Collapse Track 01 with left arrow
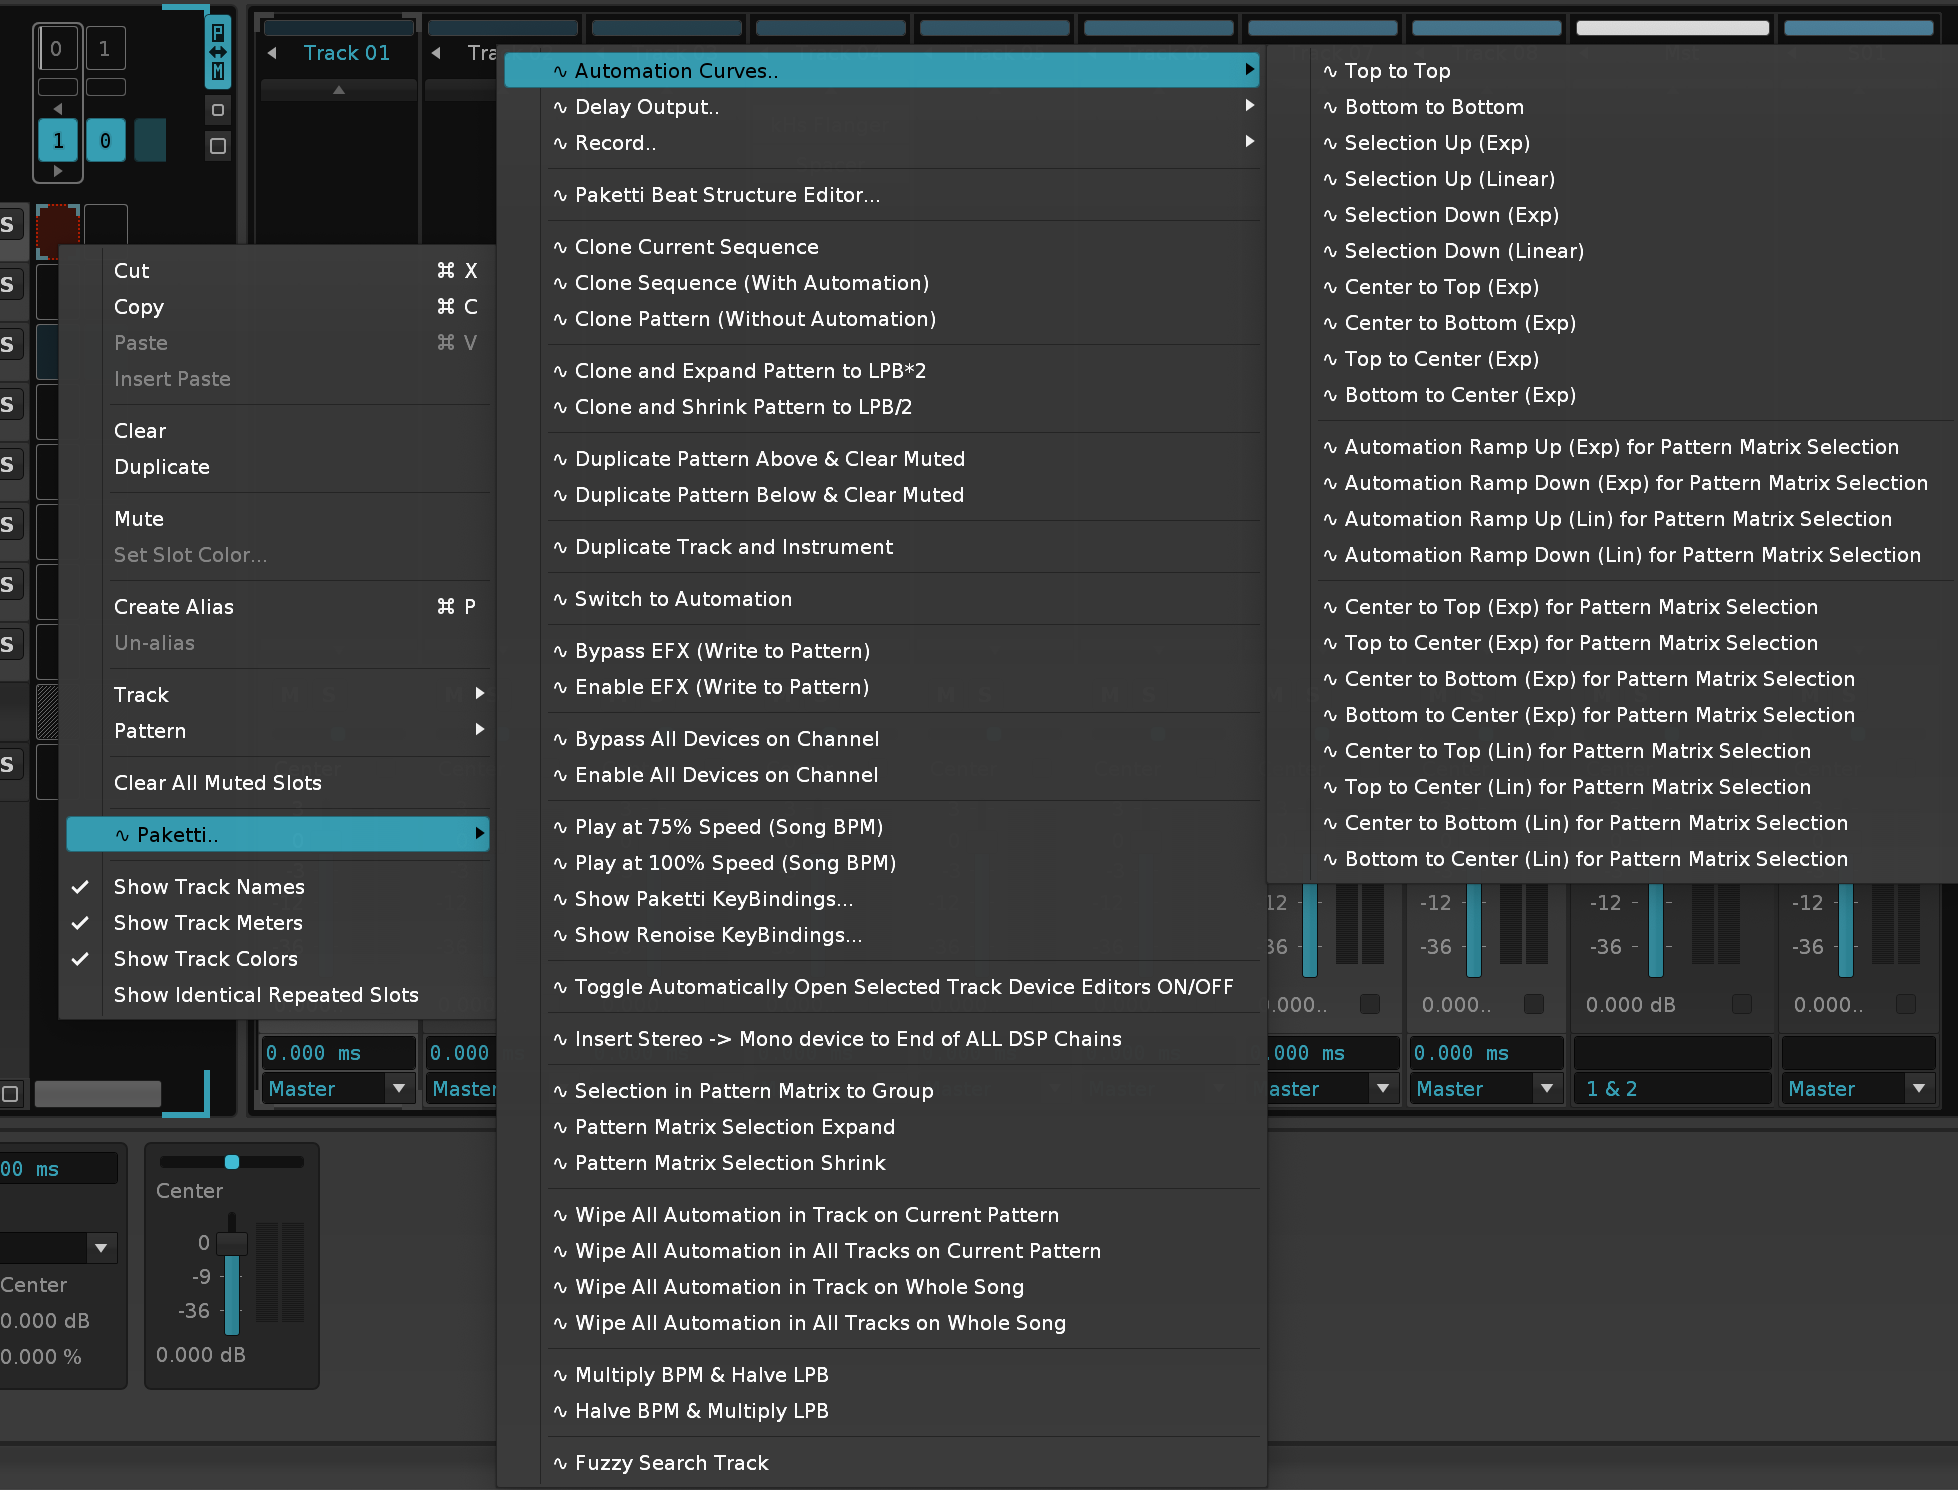1958x1490 pixels. 272,53
